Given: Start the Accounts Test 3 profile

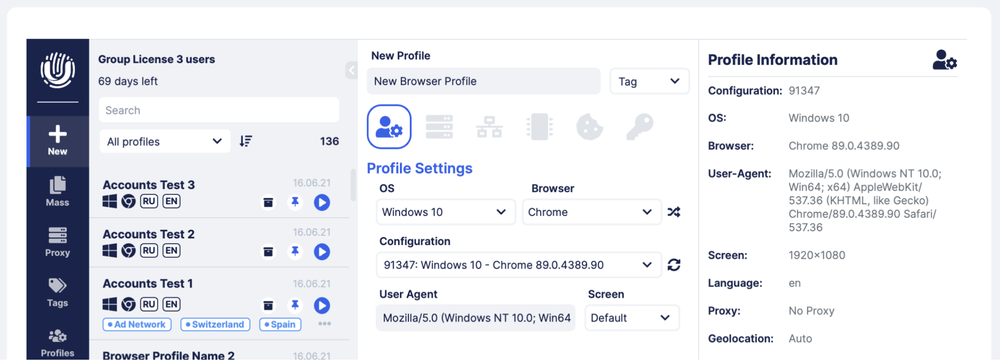Looking at the screenshot, I should [x=321, y=202].
